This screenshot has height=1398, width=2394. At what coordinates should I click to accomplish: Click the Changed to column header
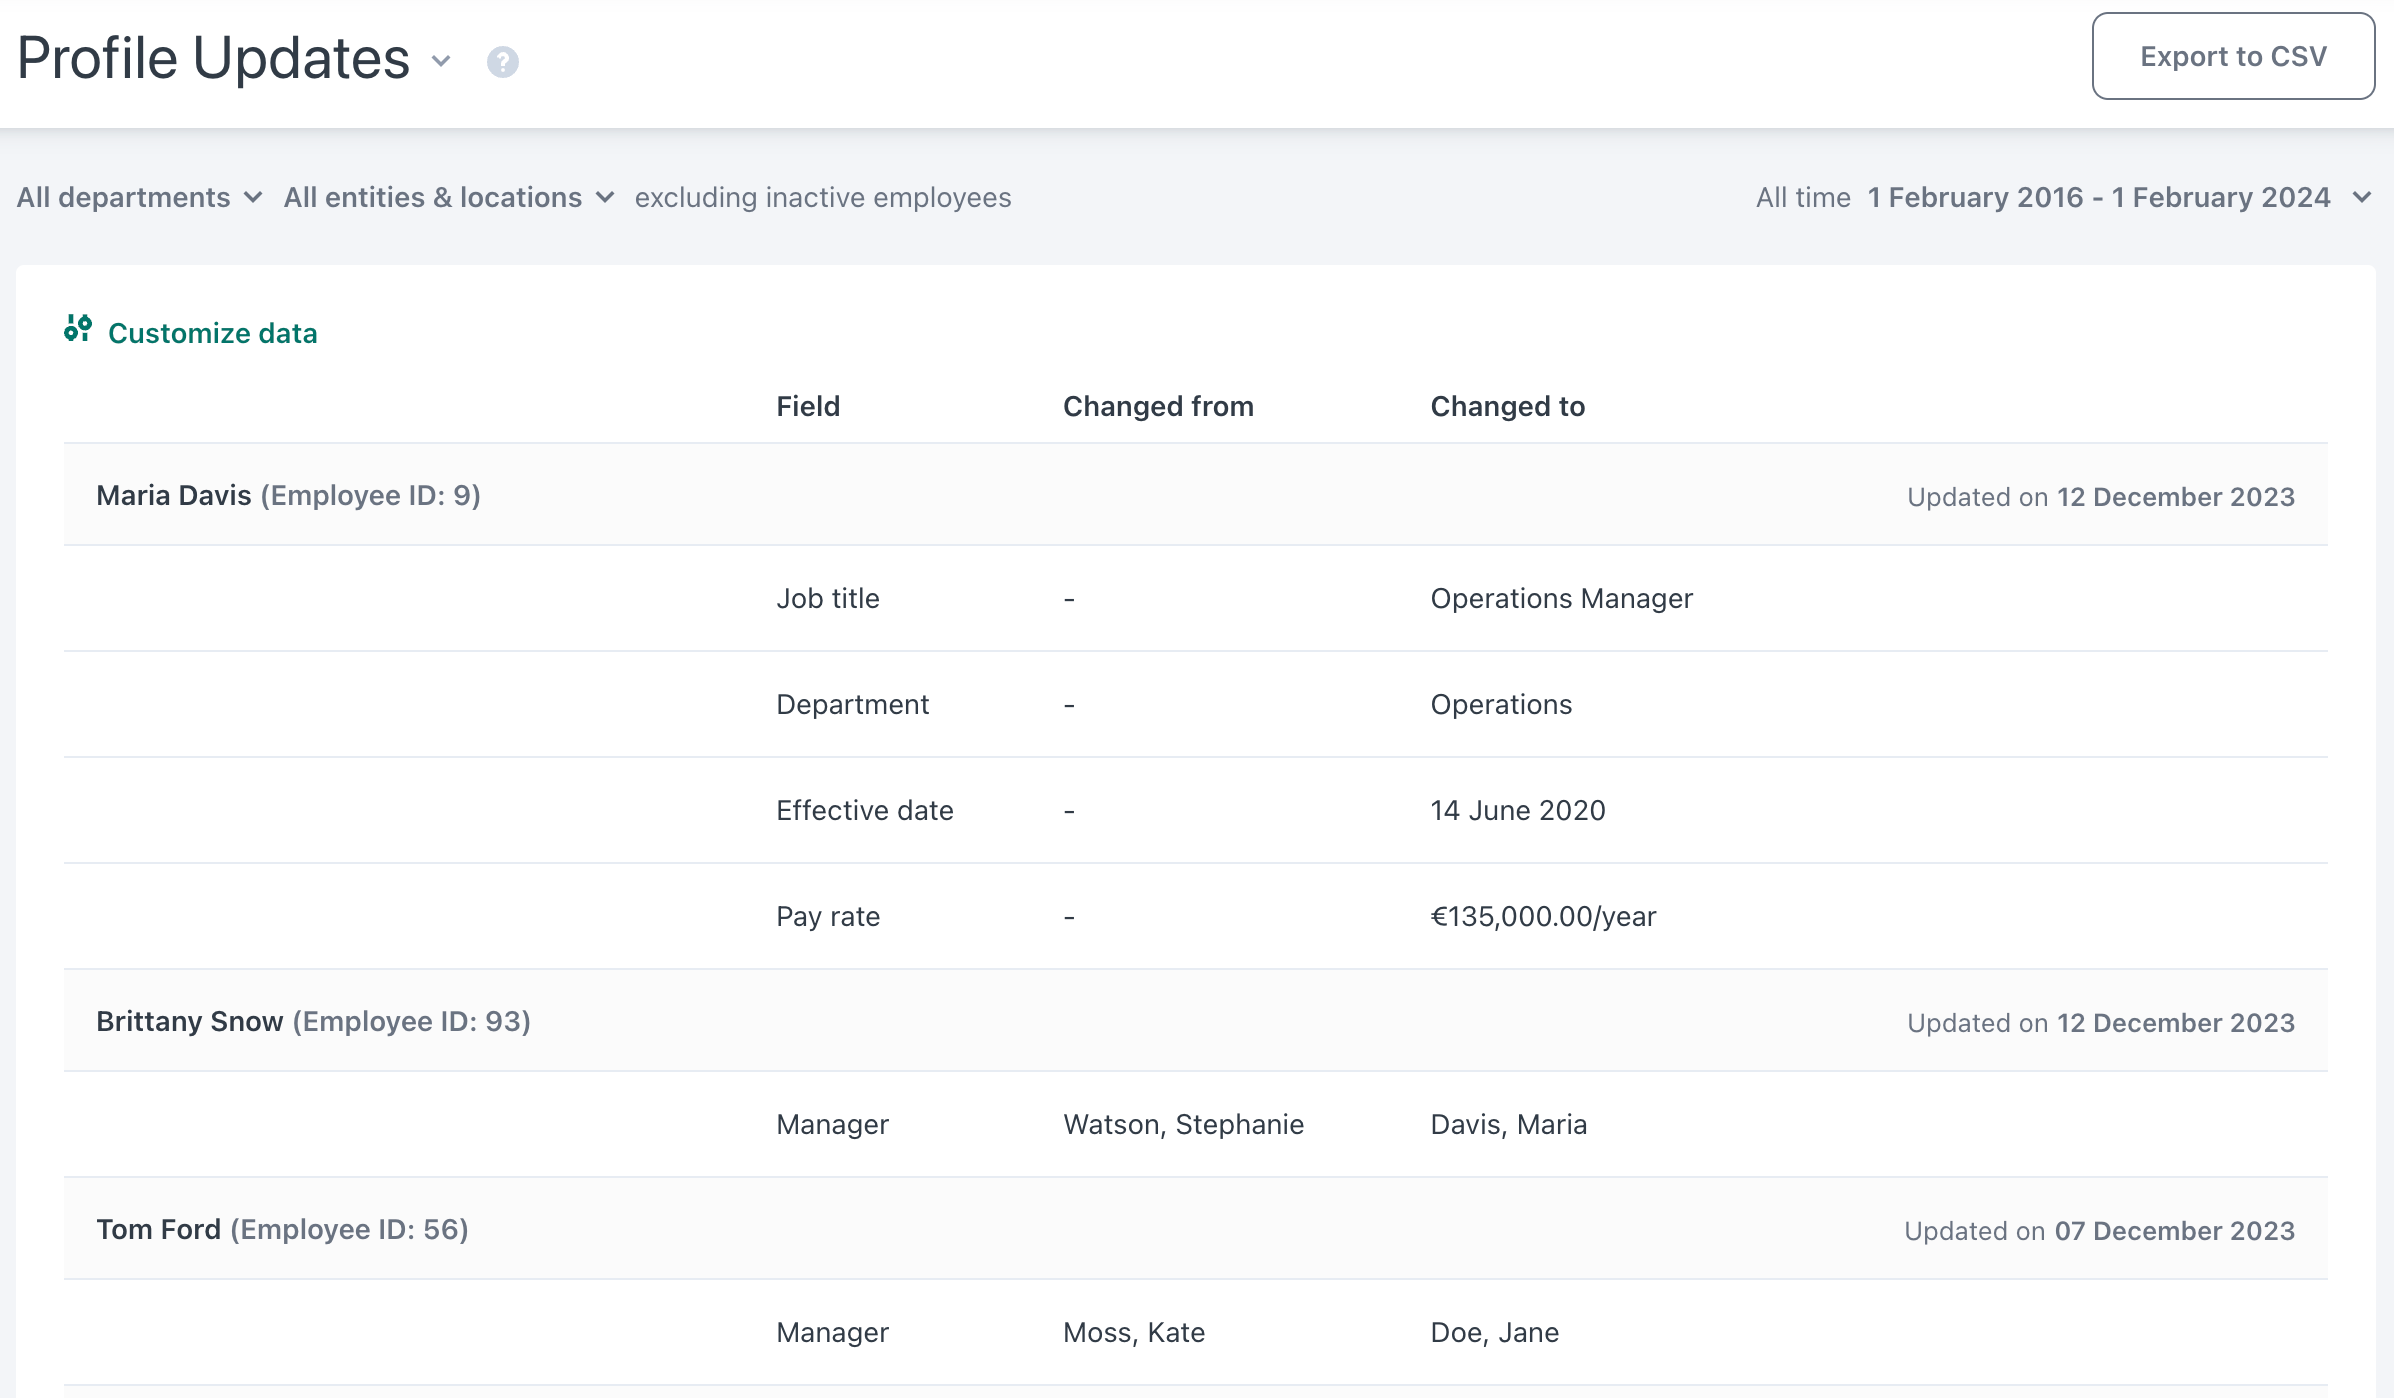coord(1507,406)
